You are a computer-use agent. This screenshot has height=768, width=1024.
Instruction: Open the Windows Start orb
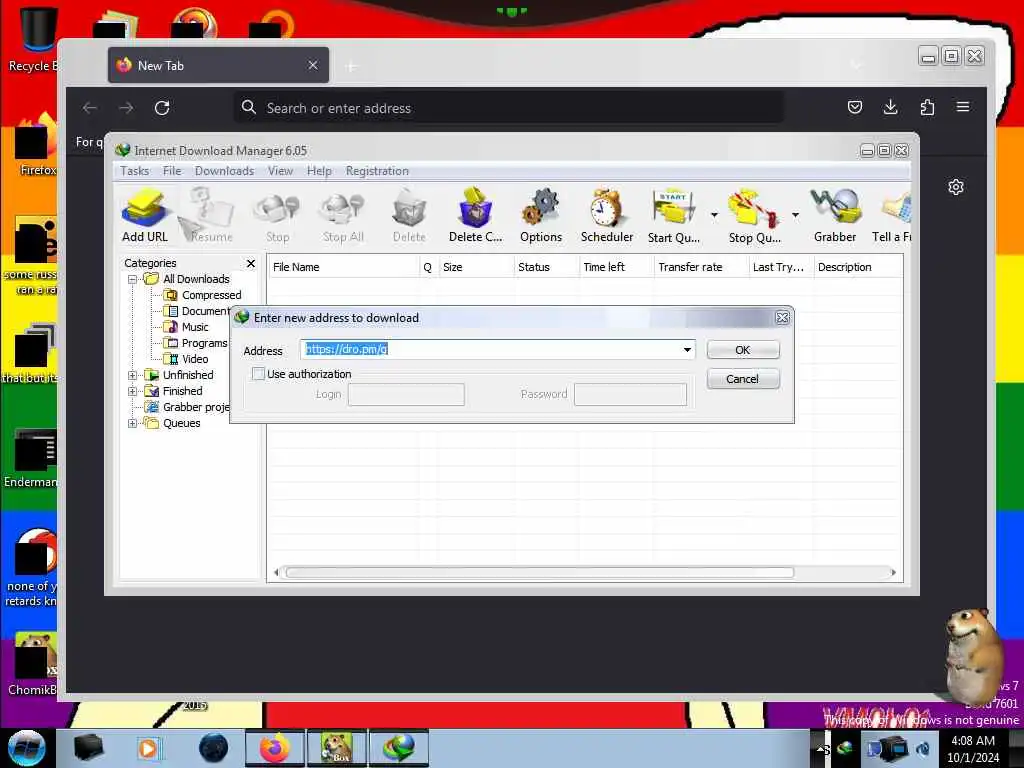27,748
